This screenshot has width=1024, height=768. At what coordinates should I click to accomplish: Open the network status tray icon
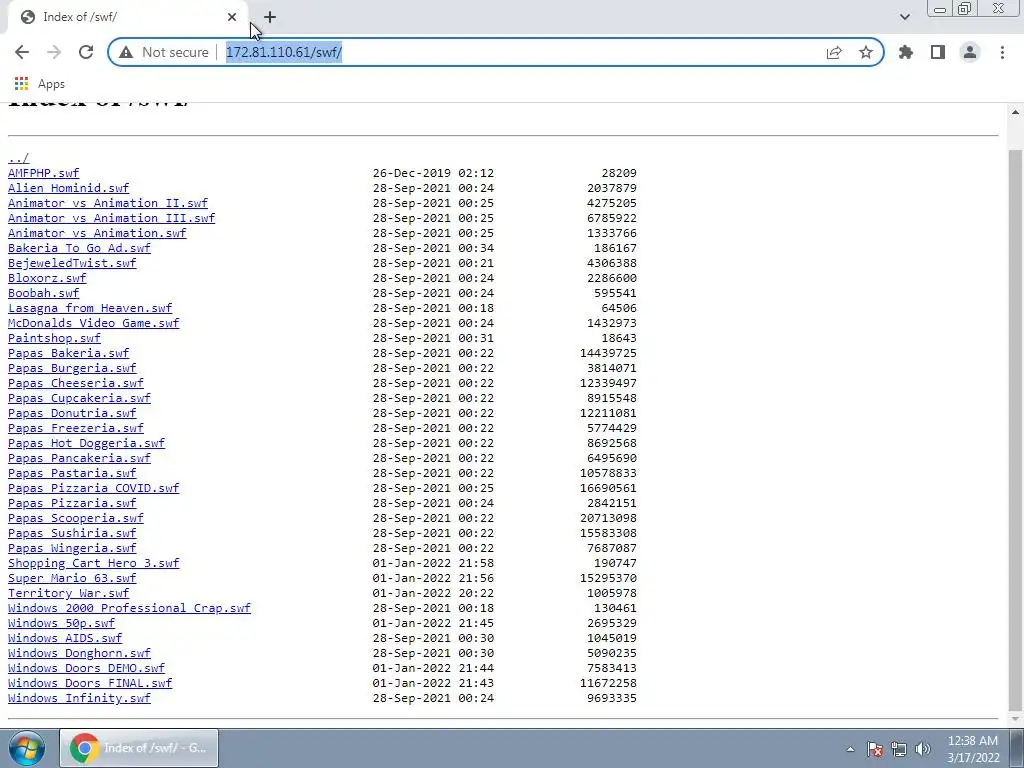click(x=899, y=749)
